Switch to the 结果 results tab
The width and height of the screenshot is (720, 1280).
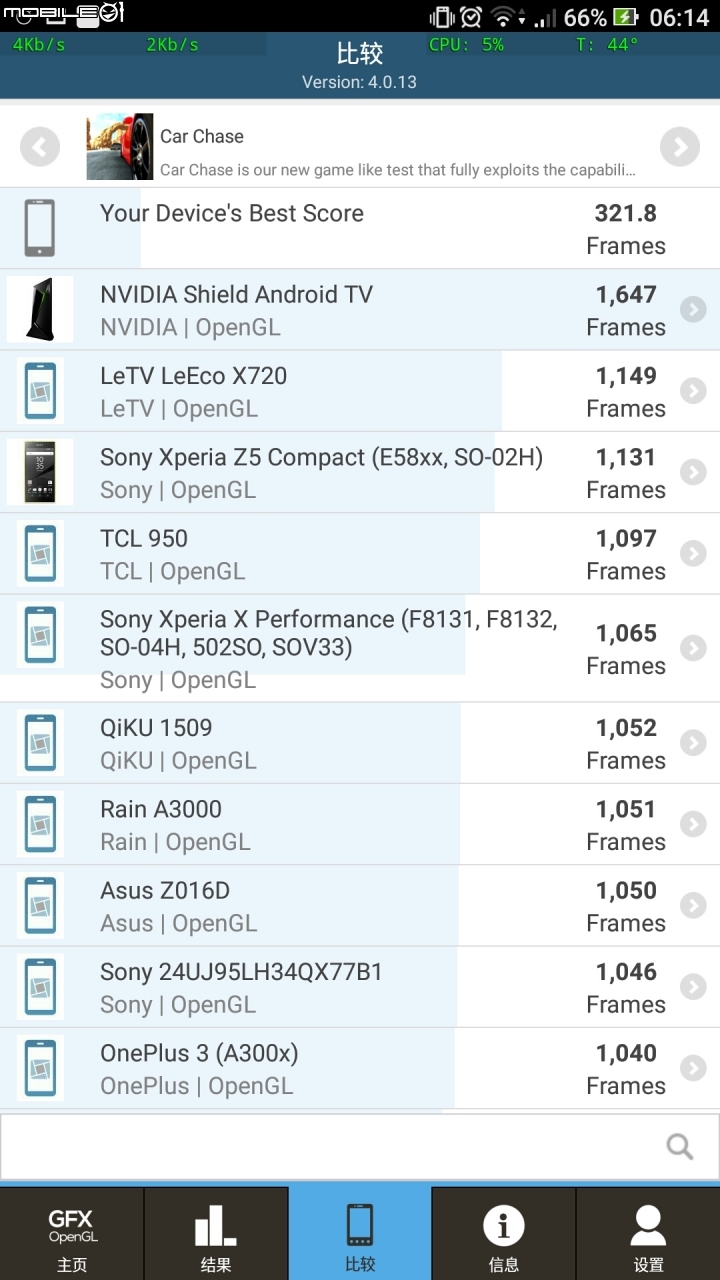[216, 1234]
